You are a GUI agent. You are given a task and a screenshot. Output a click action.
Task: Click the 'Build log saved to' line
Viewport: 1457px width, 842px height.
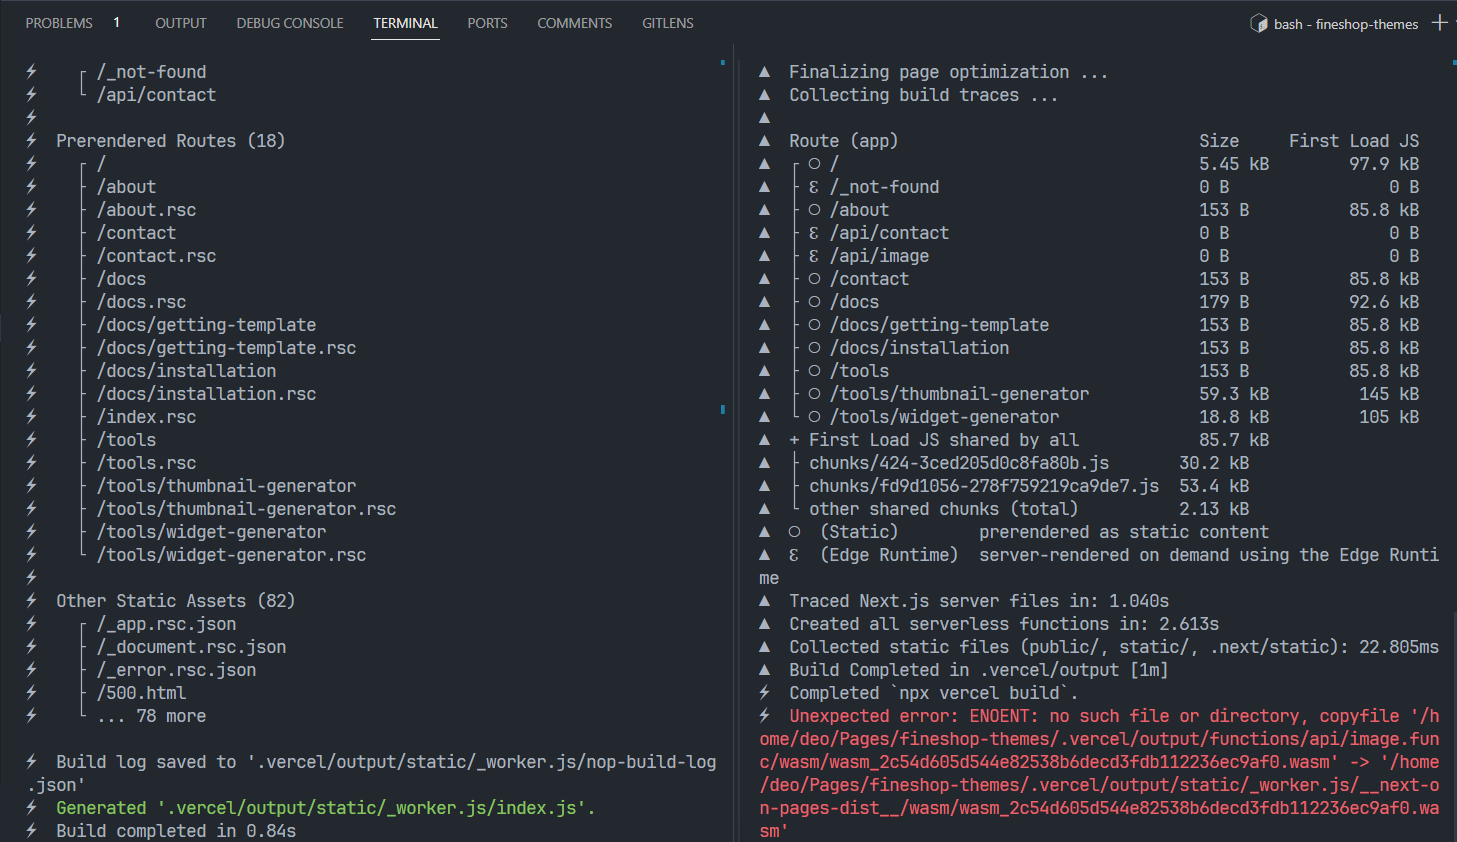372,773
